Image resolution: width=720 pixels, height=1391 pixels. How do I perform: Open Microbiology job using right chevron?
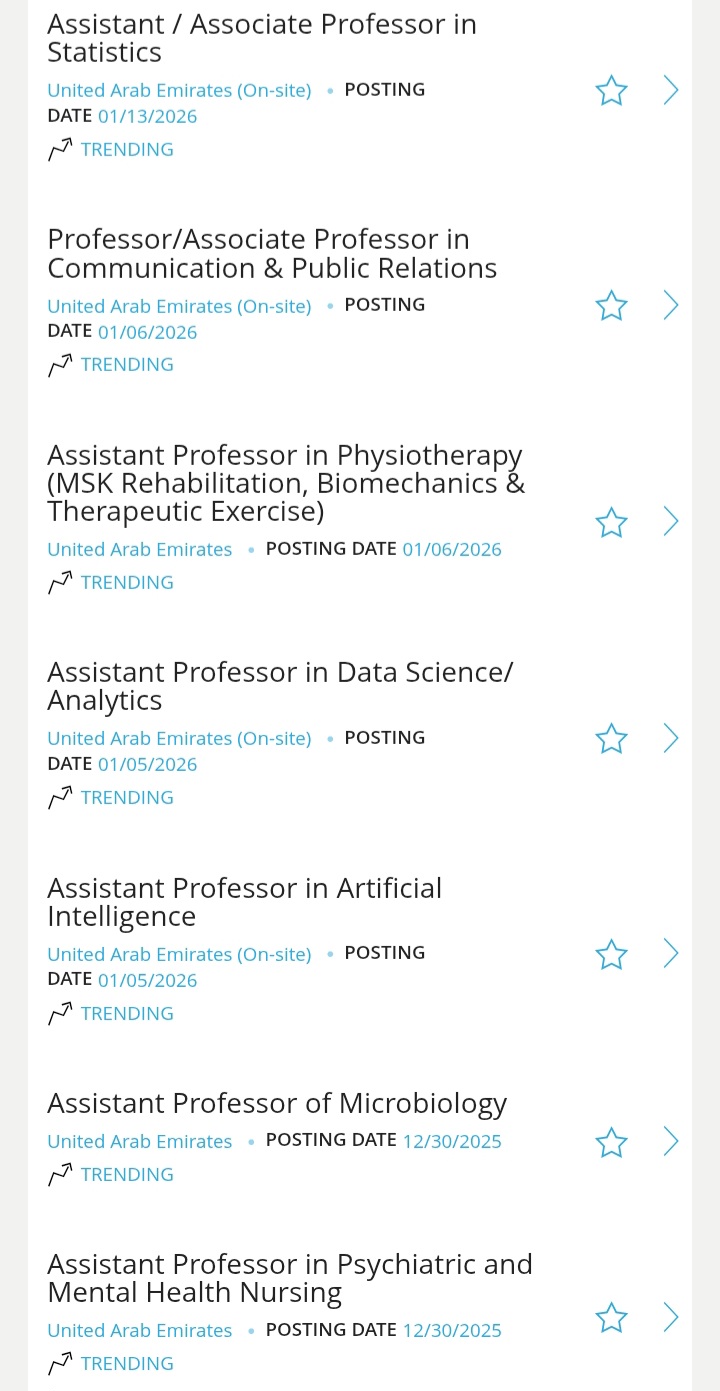[x=671, y=1141]
